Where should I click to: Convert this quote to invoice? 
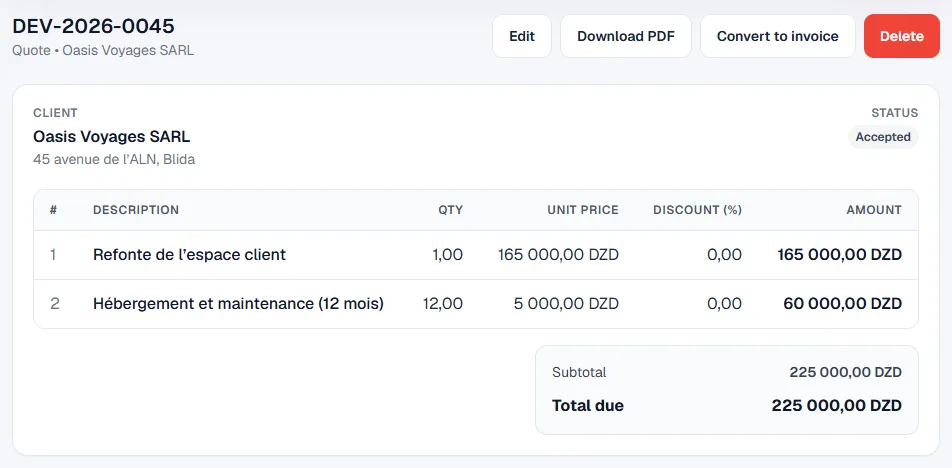coord(778,36)
